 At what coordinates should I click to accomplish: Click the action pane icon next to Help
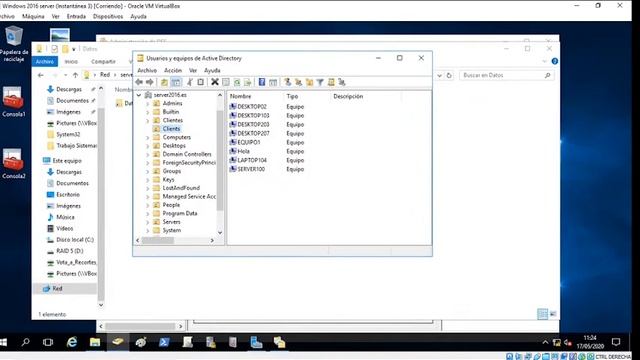tap(273, 82)
